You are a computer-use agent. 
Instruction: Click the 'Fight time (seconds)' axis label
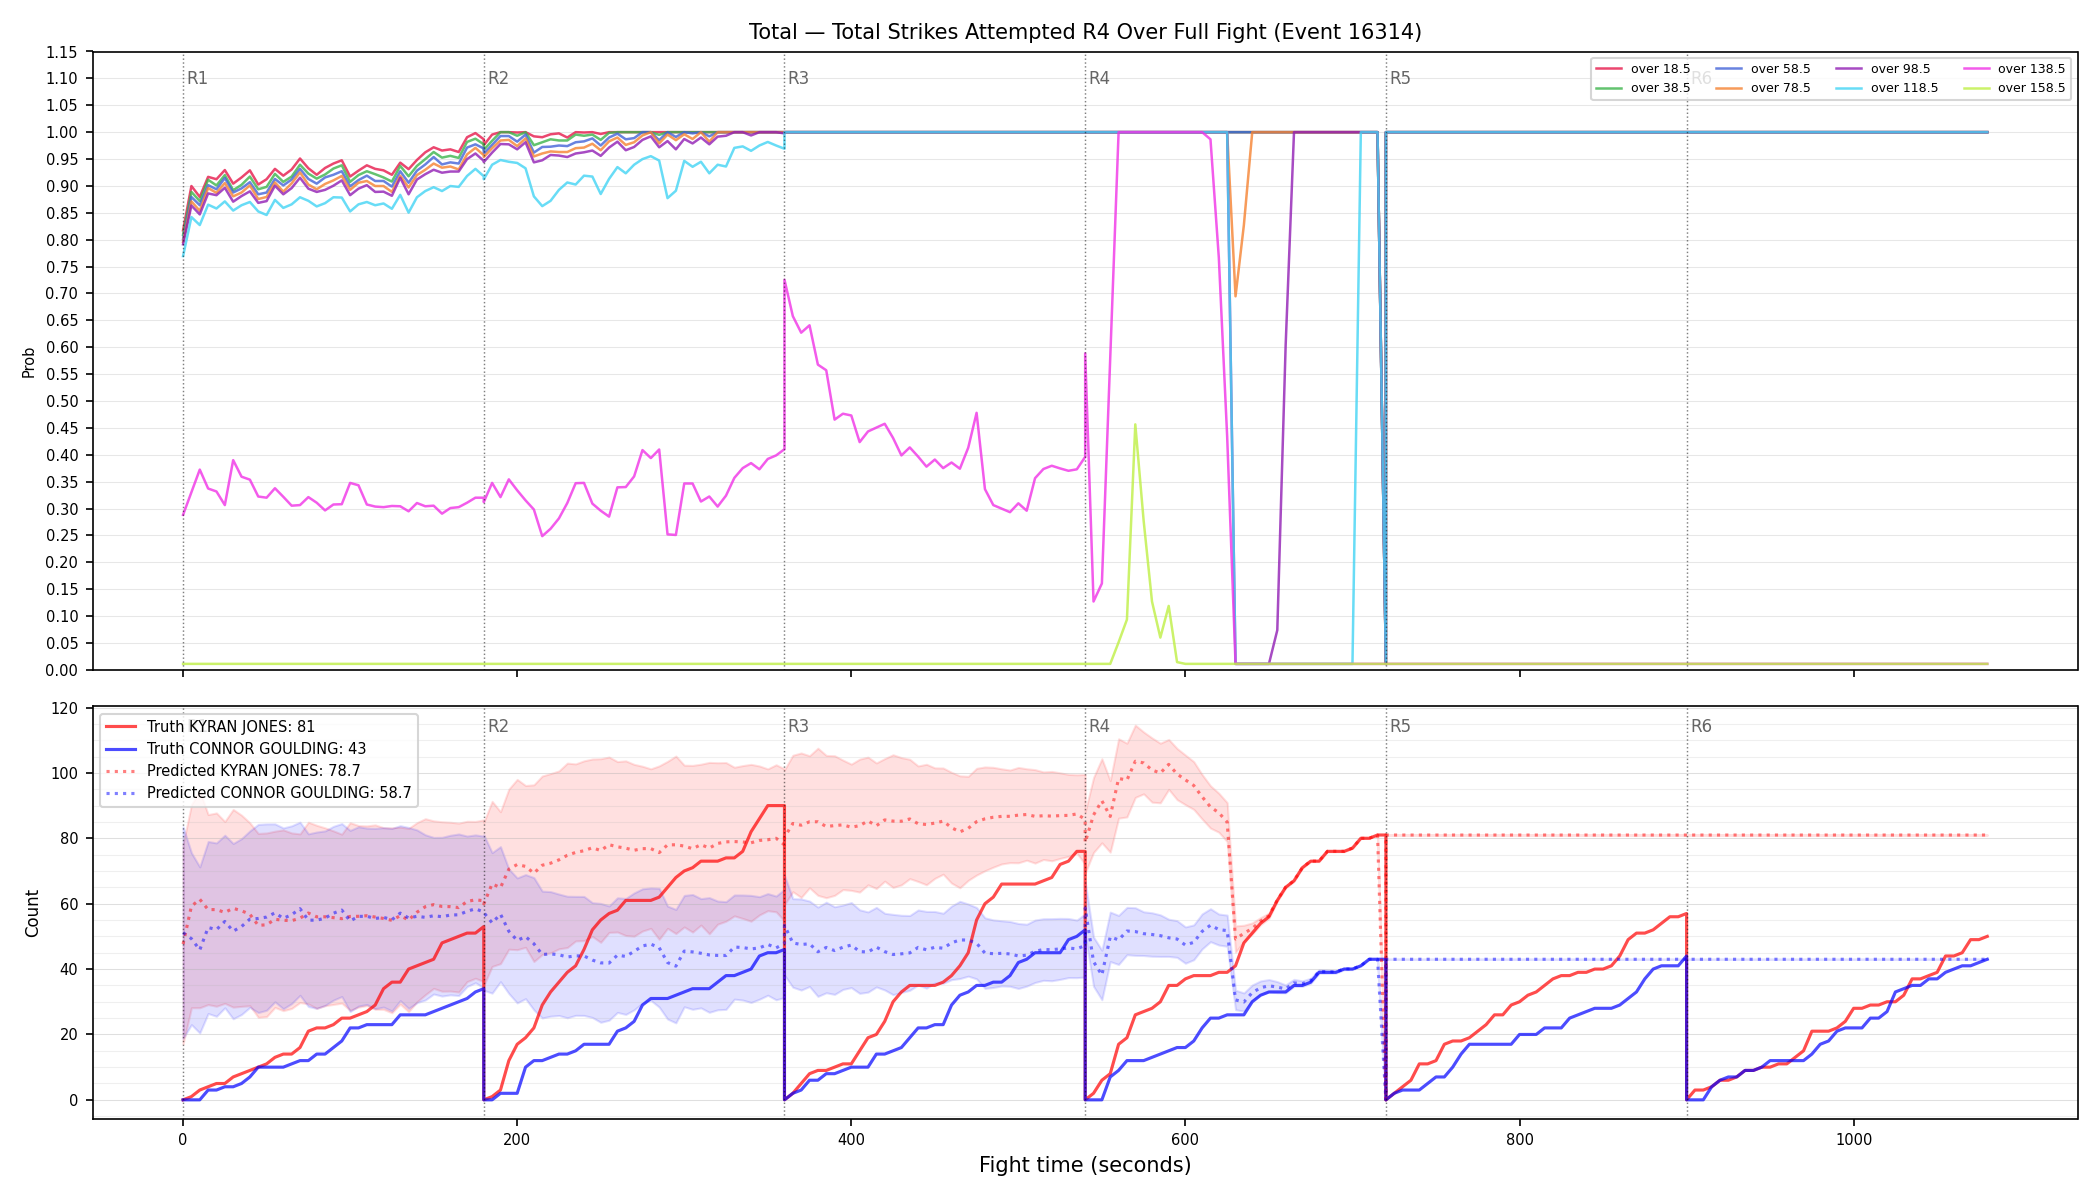pyautogui.click(x=1085, y=1165)
